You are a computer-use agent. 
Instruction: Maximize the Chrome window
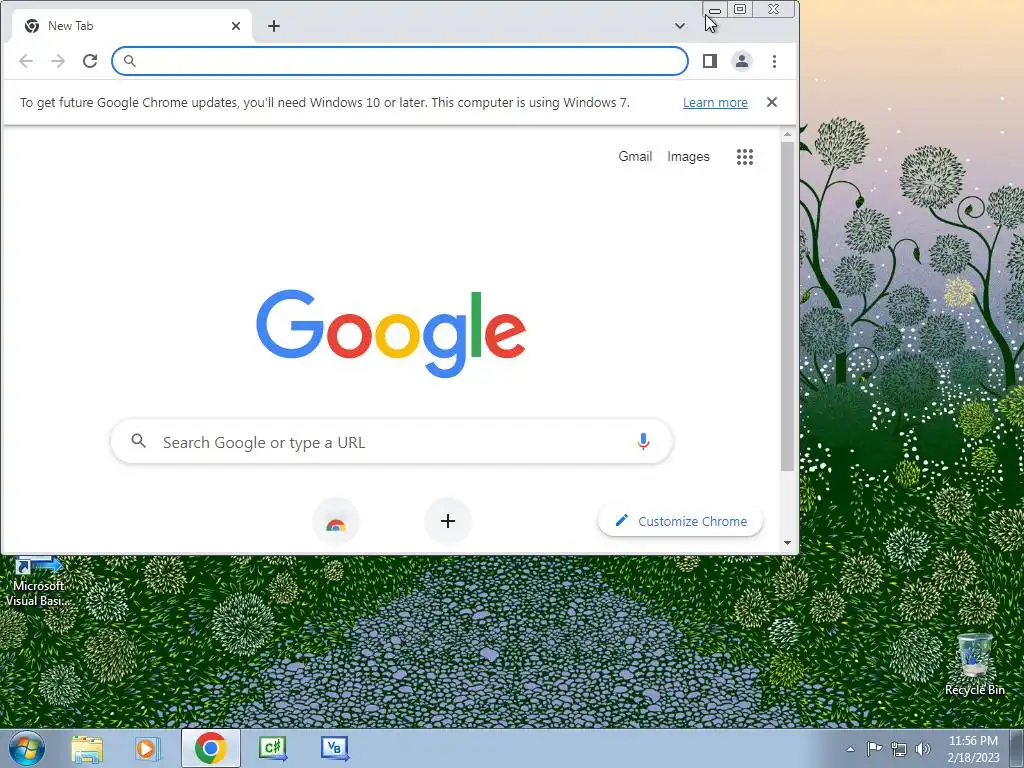tap(740, 9)
